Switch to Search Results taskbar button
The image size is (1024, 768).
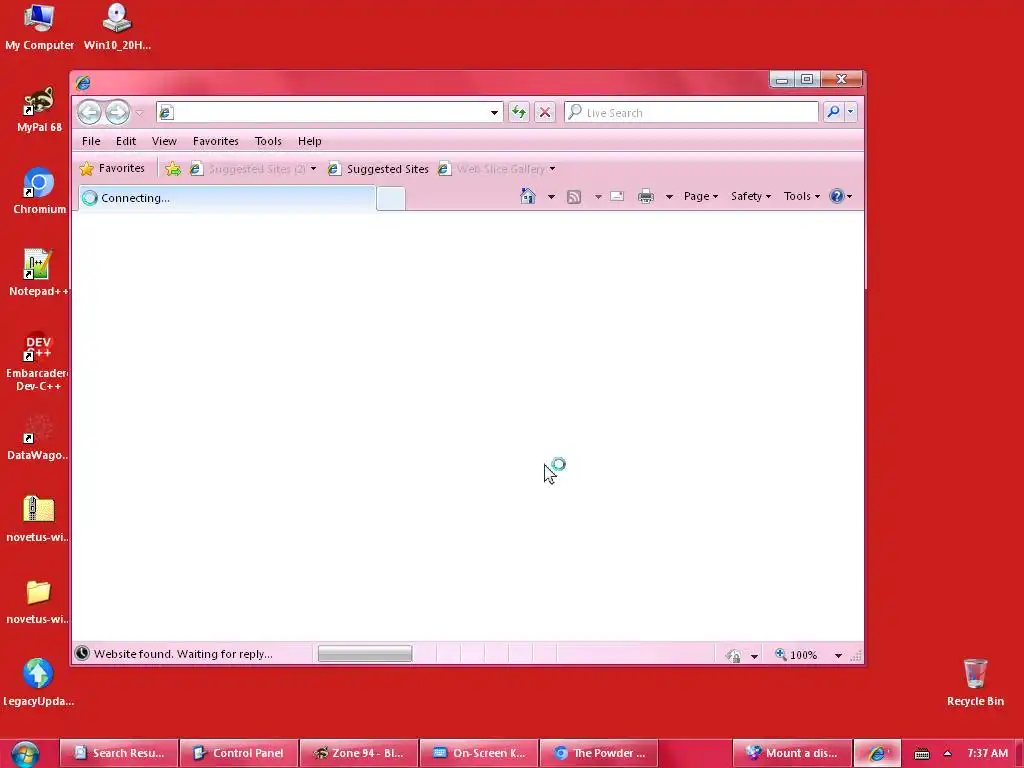click(119, 753)
